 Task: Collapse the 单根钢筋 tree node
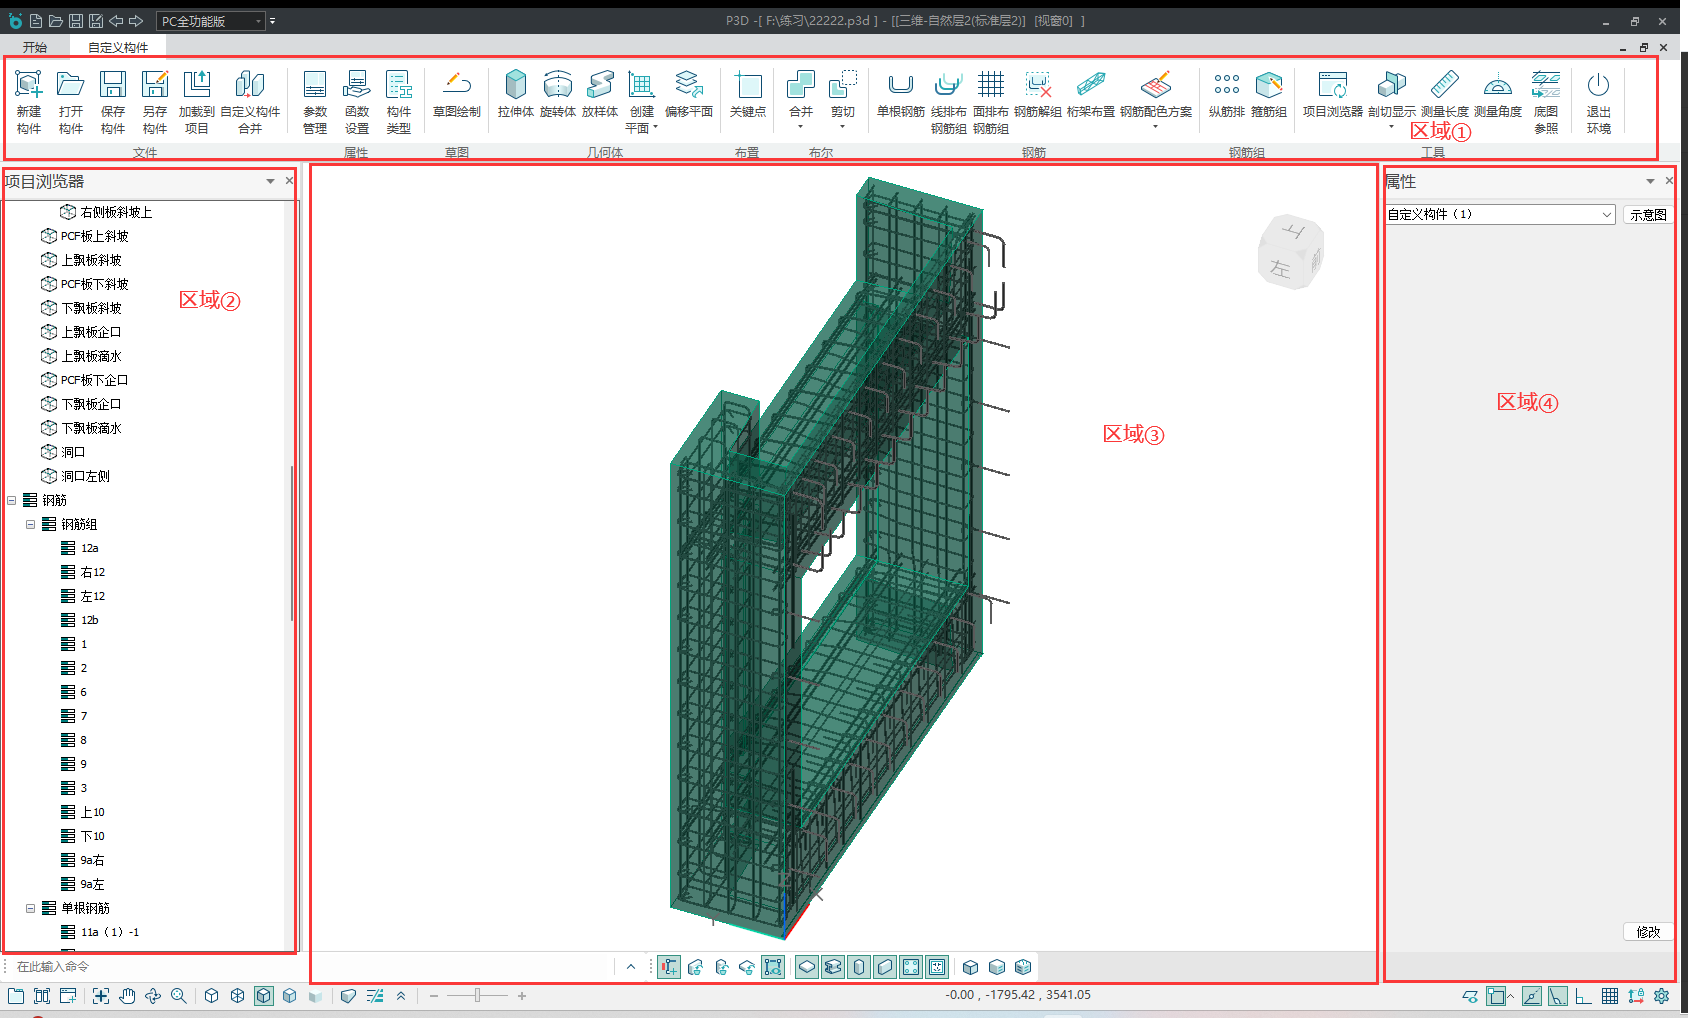coord(31,908)
